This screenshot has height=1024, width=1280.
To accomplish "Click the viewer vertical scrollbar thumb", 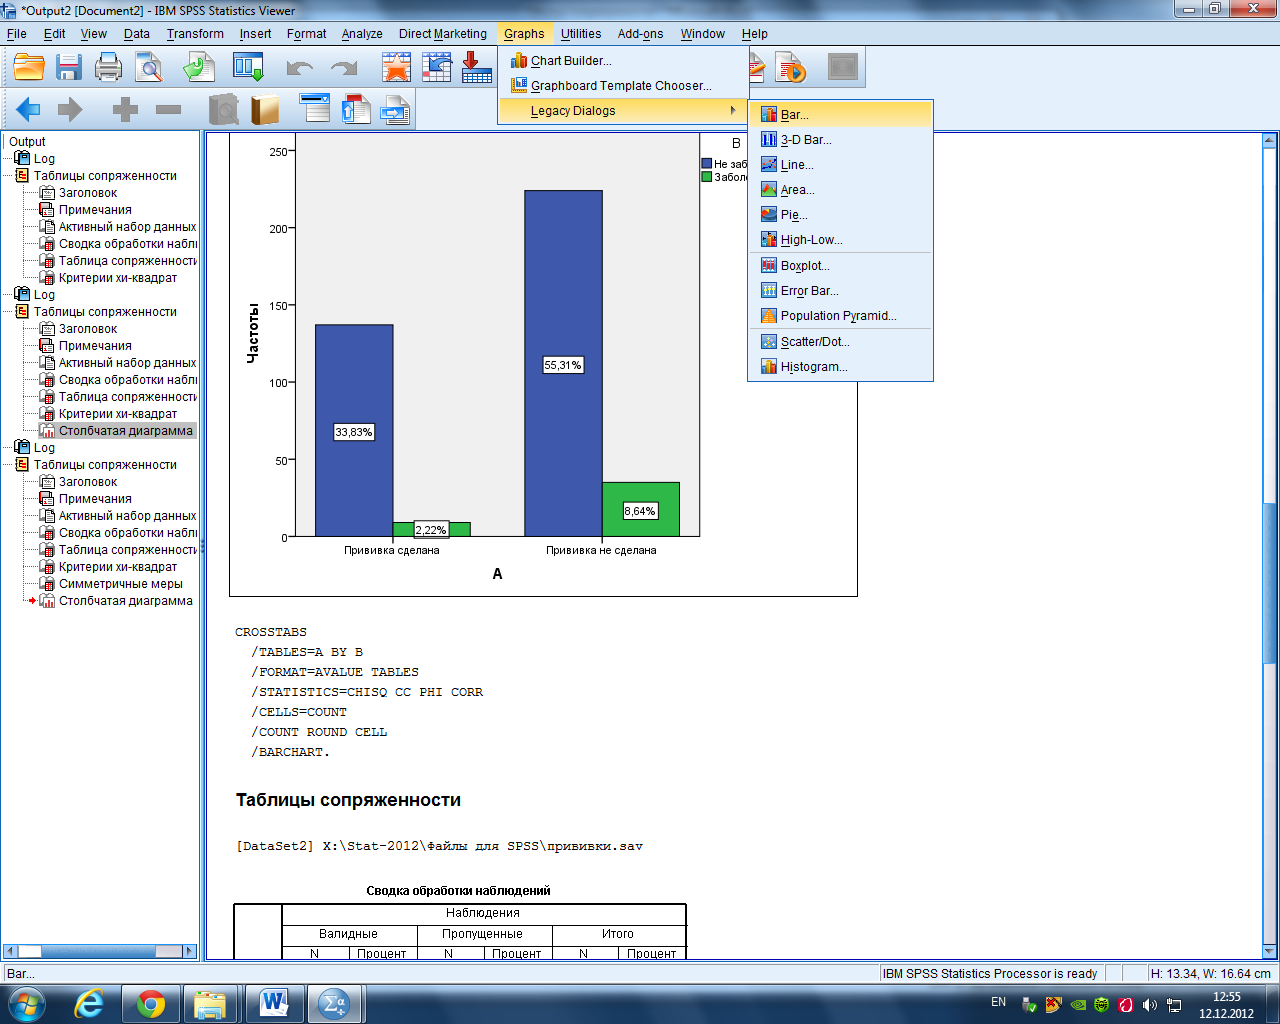I will point(1269,583).
